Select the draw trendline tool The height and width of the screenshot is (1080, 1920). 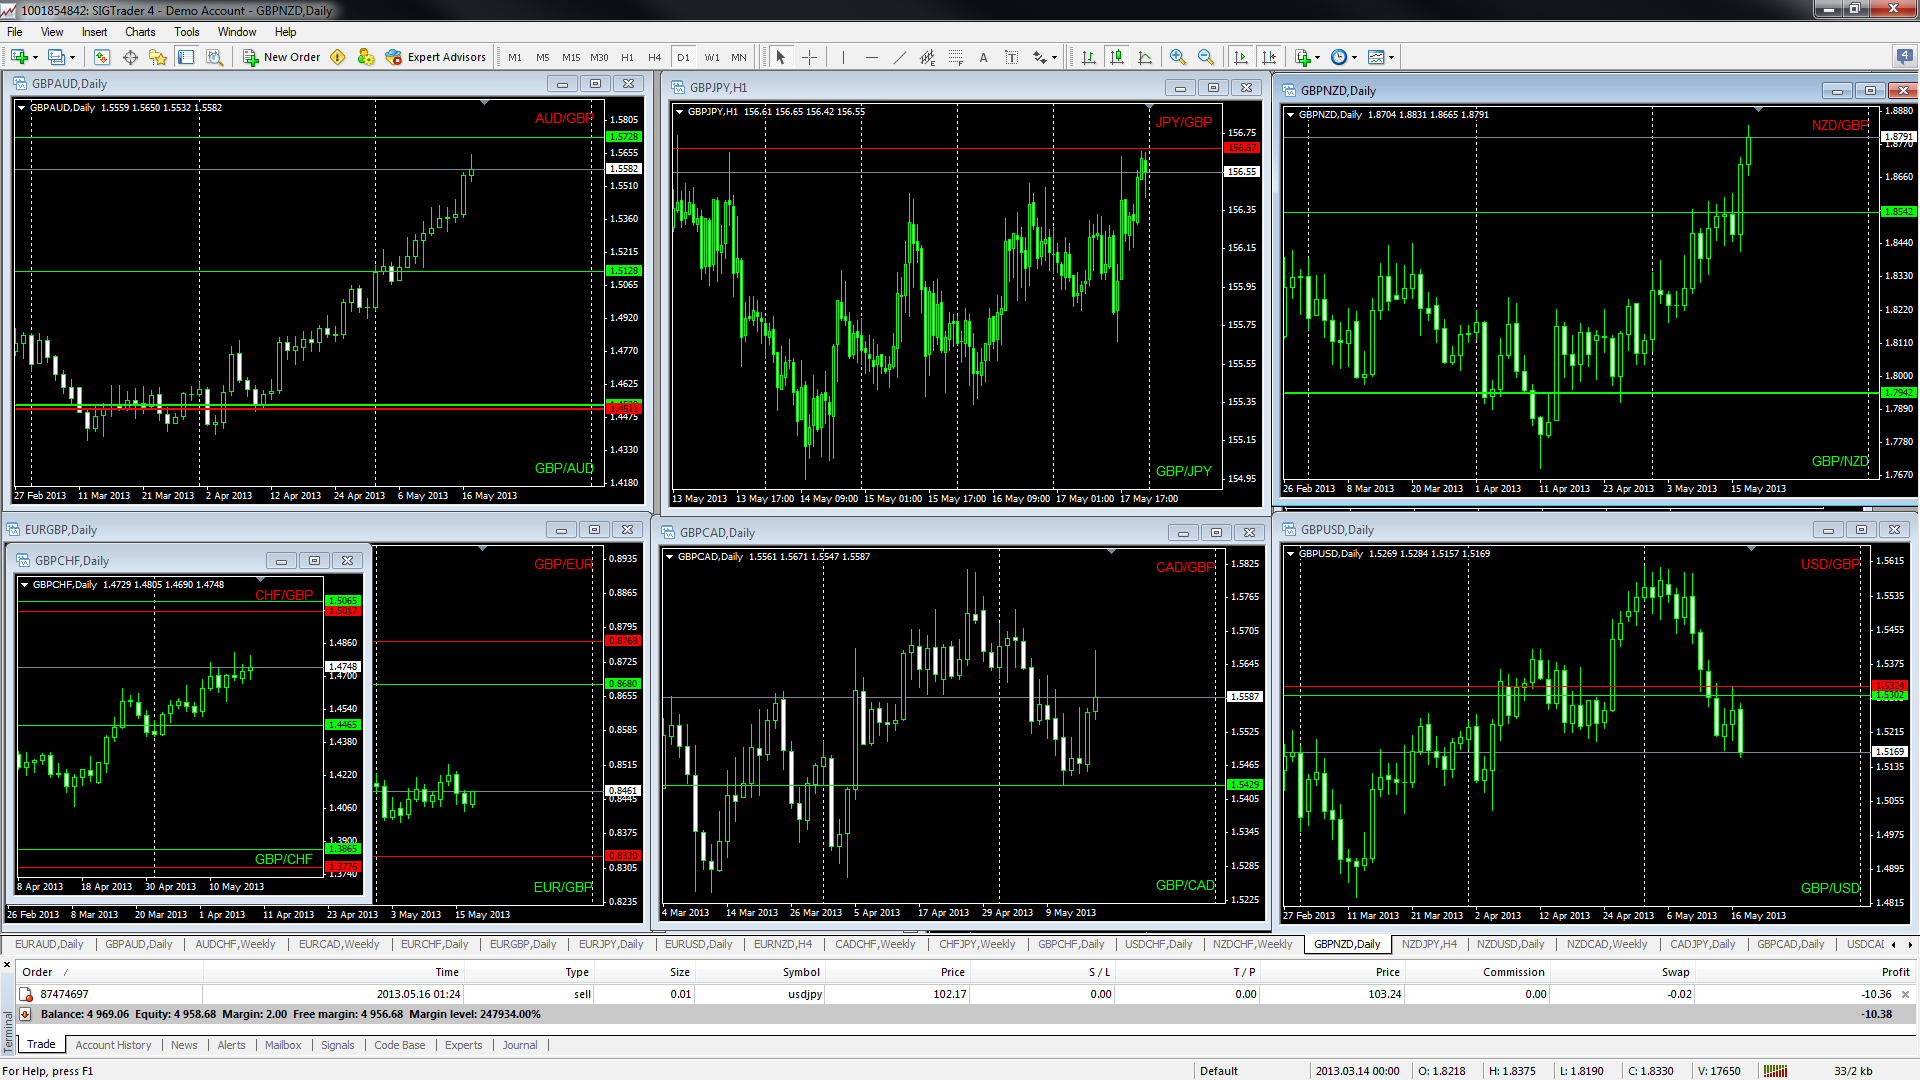coord(899,57)
